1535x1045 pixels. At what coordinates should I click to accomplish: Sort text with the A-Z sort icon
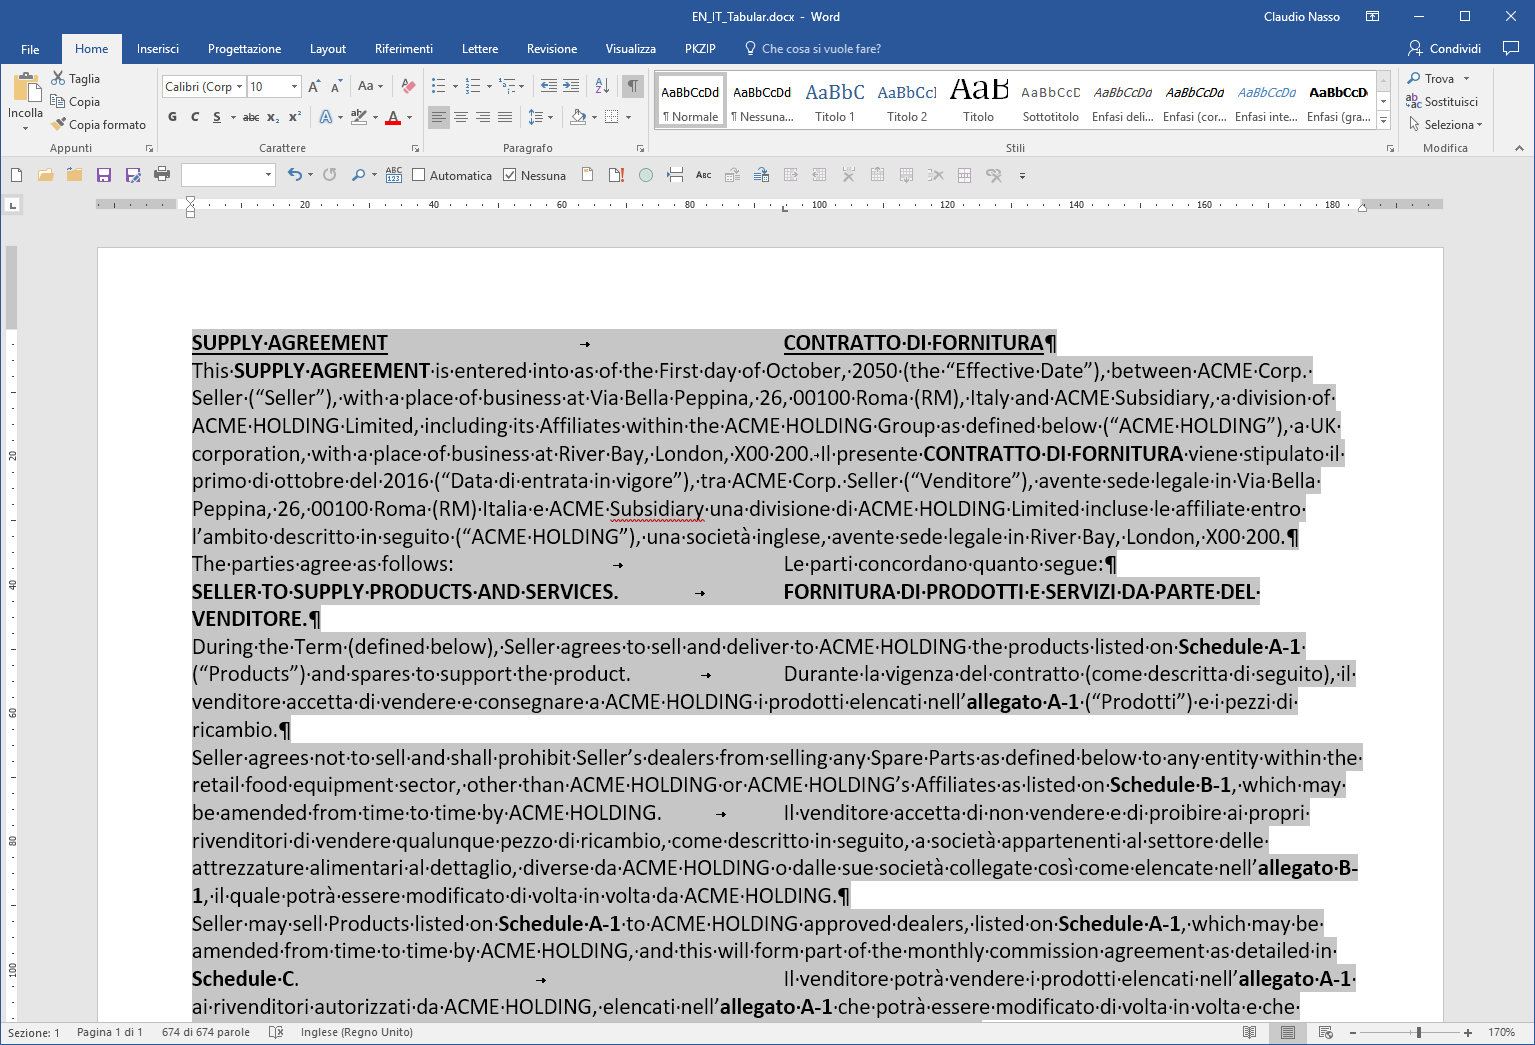(602, 87)
